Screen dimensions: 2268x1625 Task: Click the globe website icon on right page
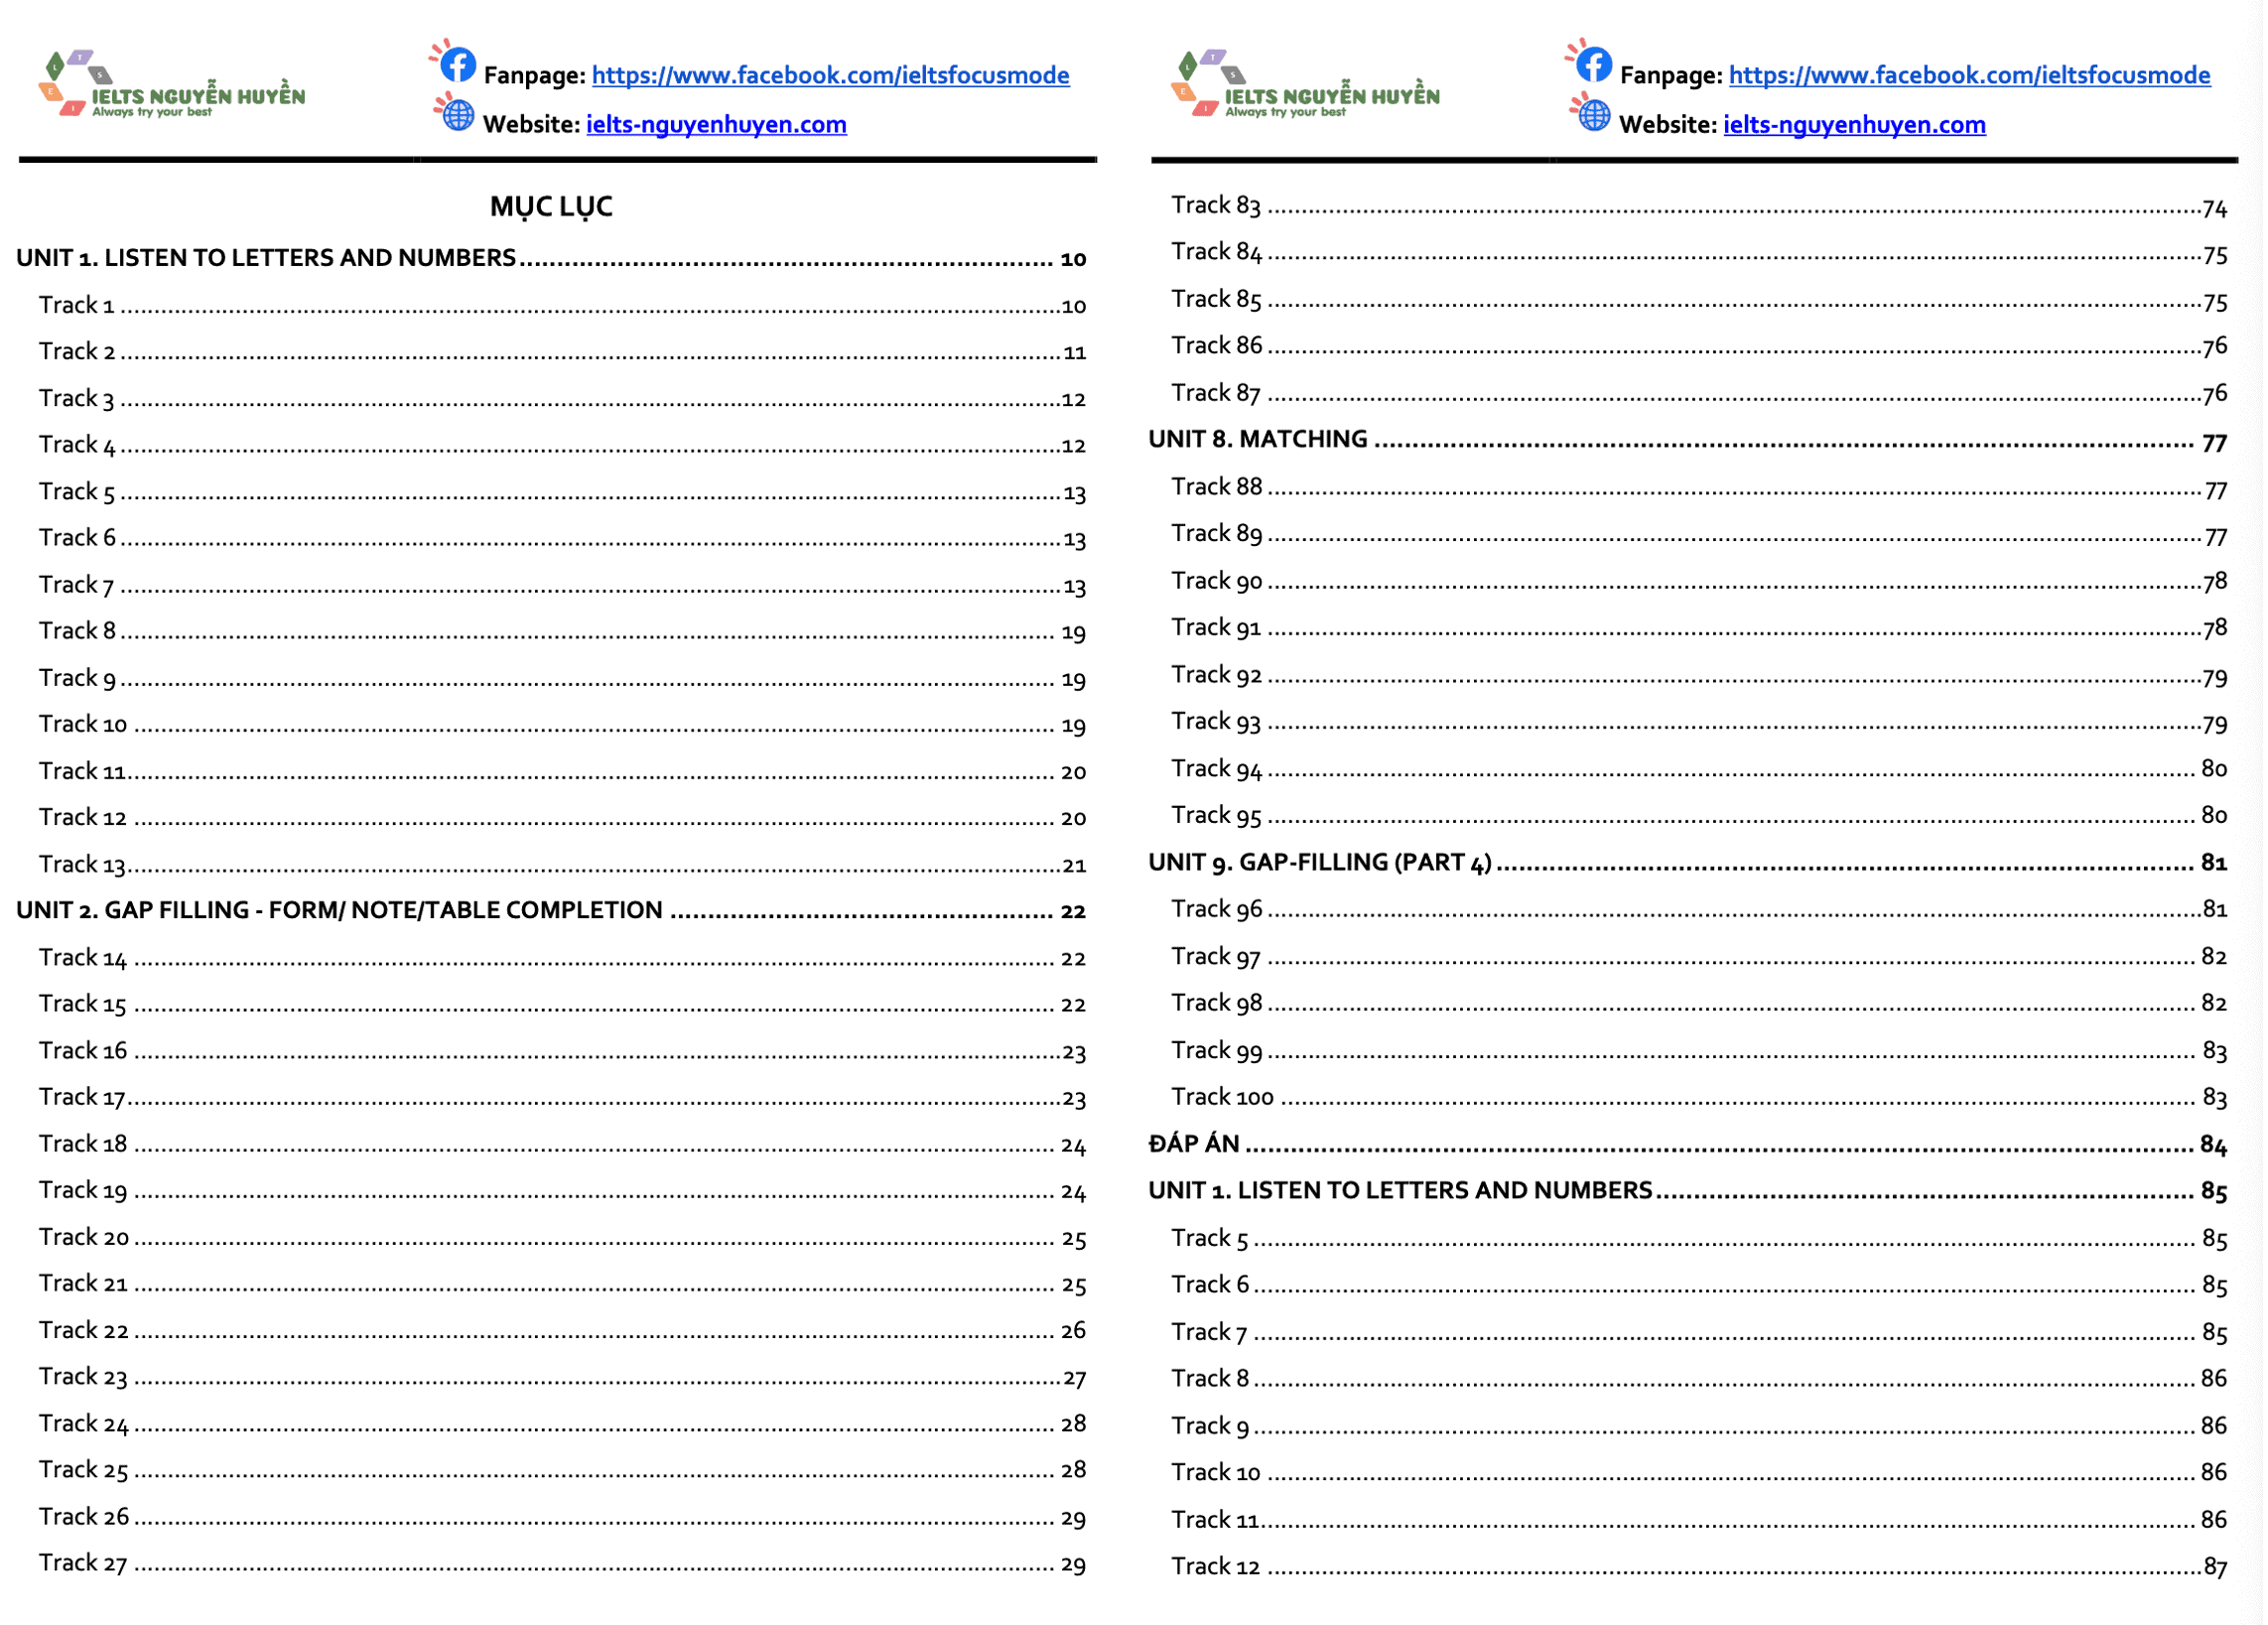pos(1594,115)
